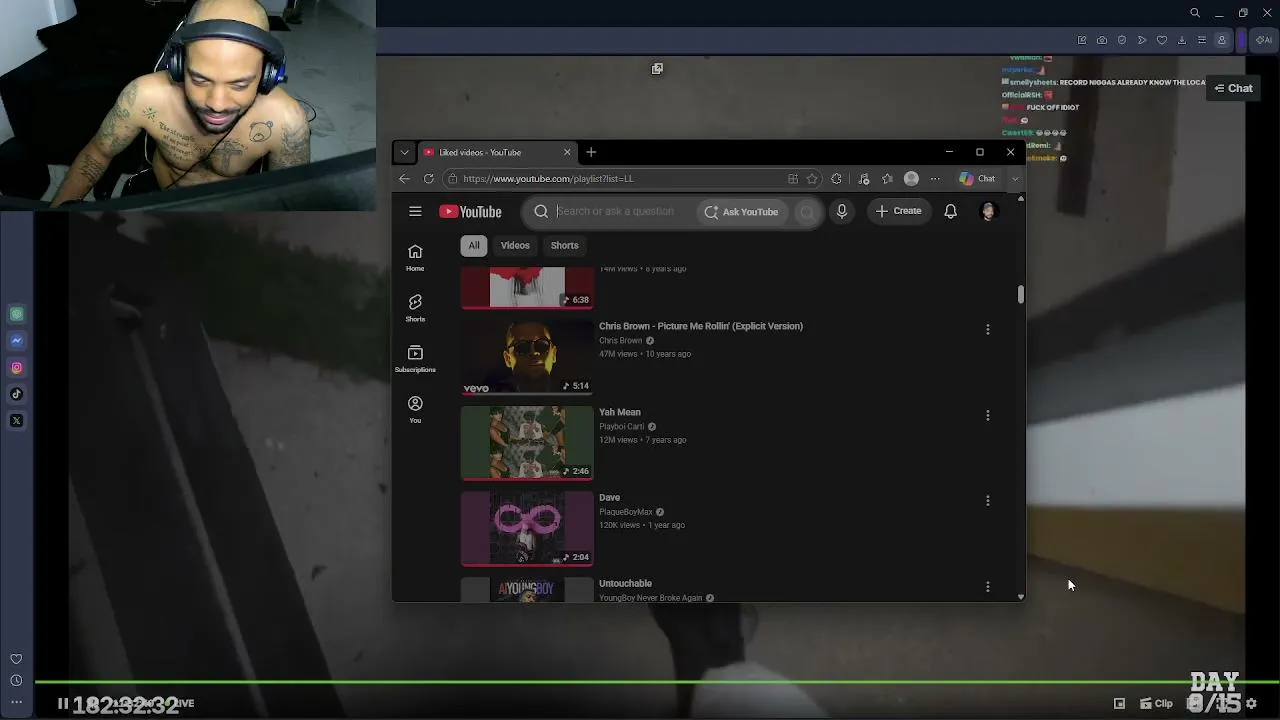Screen dimensions: 1280x720
Task: Open a new browser tab
Action: coord(591,152)
